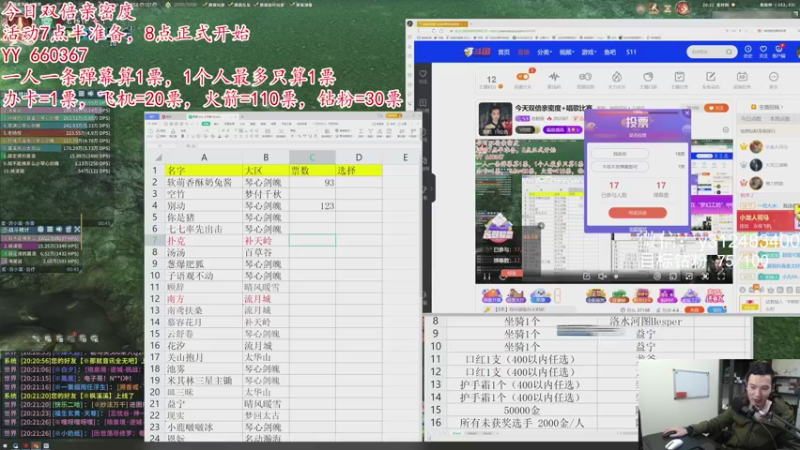Click the first gift icon below player
The width and height of the screenshot is (800, 450).
pyautogui.click(x=492, y=296)
